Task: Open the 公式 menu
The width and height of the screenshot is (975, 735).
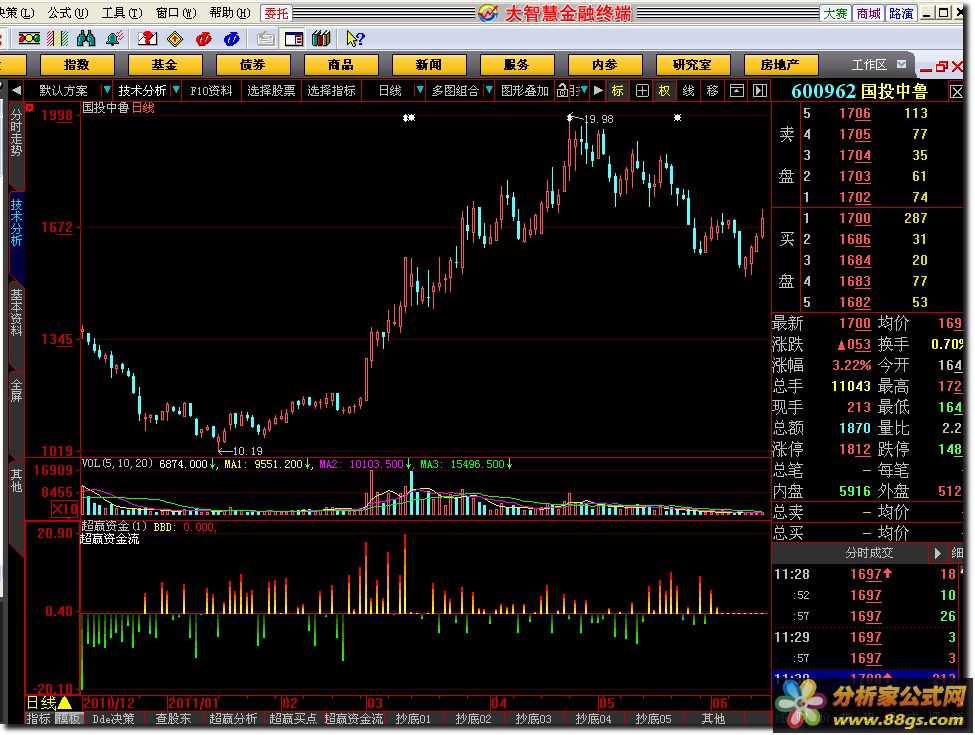Action: coord(68,12)
